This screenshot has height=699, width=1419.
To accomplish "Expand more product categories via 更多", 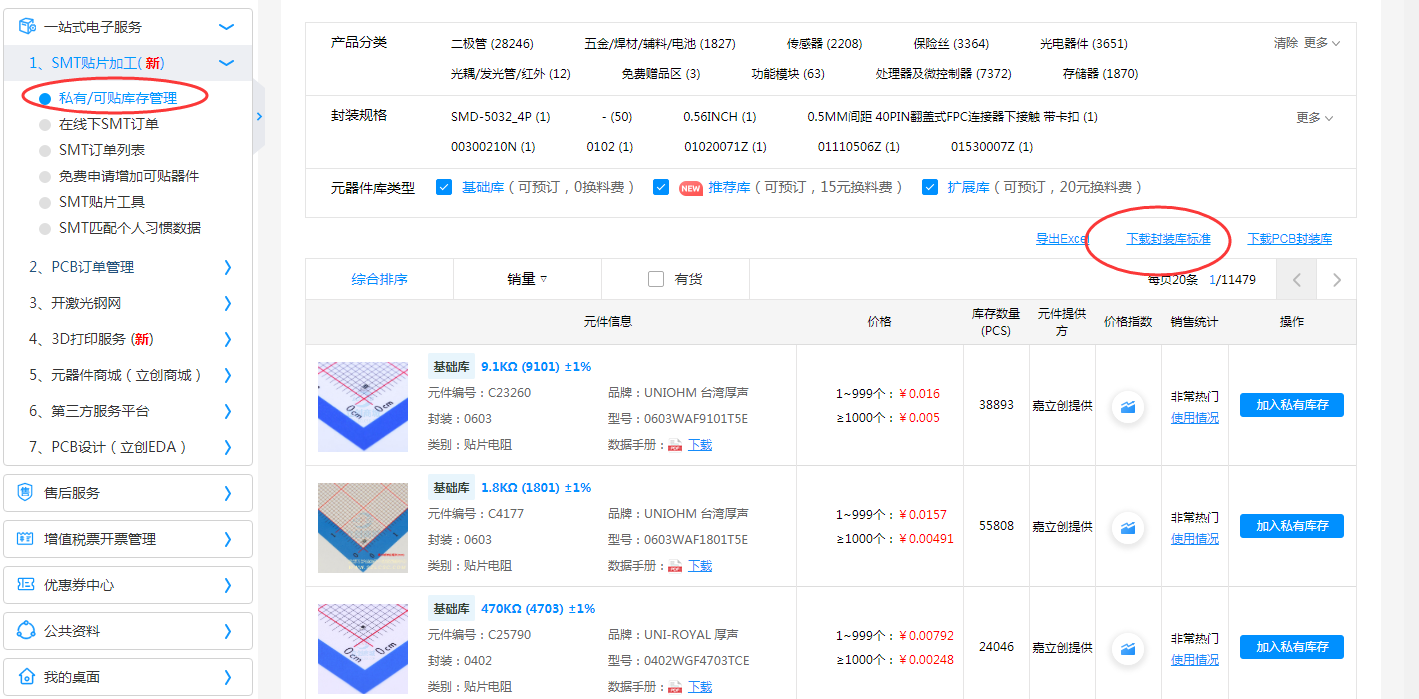I will point(1321,43).
